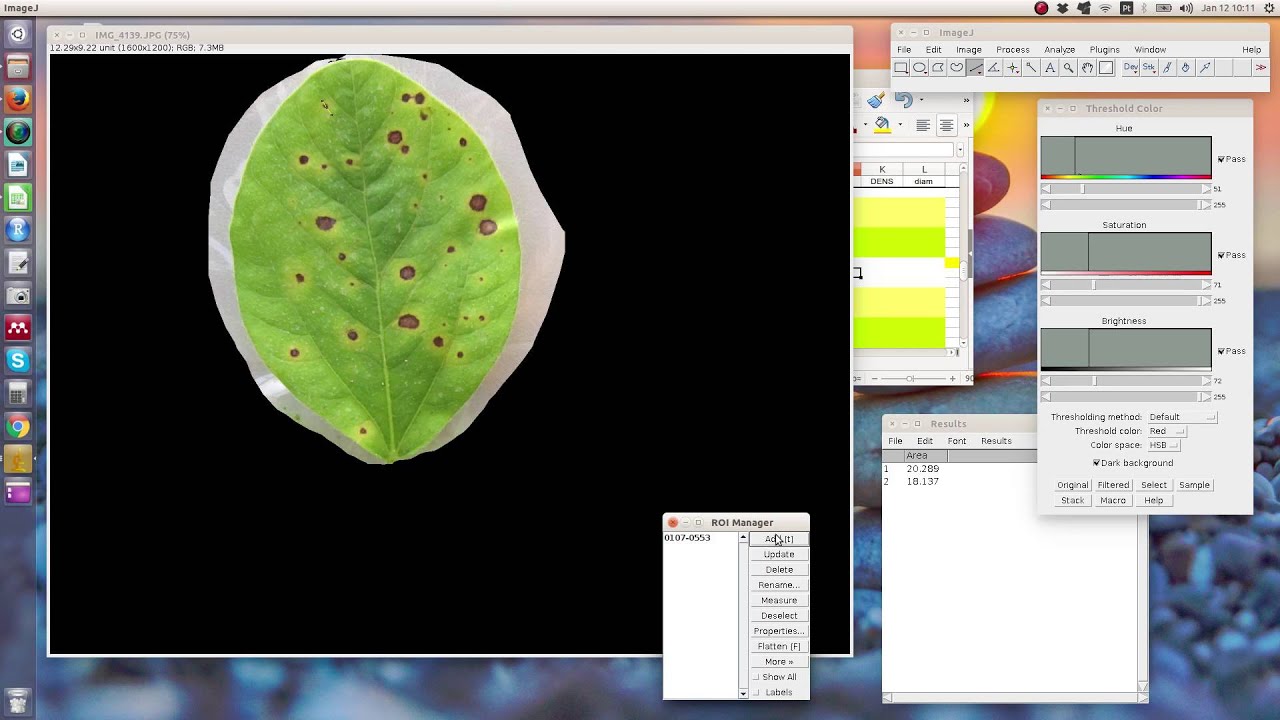Select the Rectangle selection tool in ImageJ
The image size is (1280, 720).
coord(901,68)
